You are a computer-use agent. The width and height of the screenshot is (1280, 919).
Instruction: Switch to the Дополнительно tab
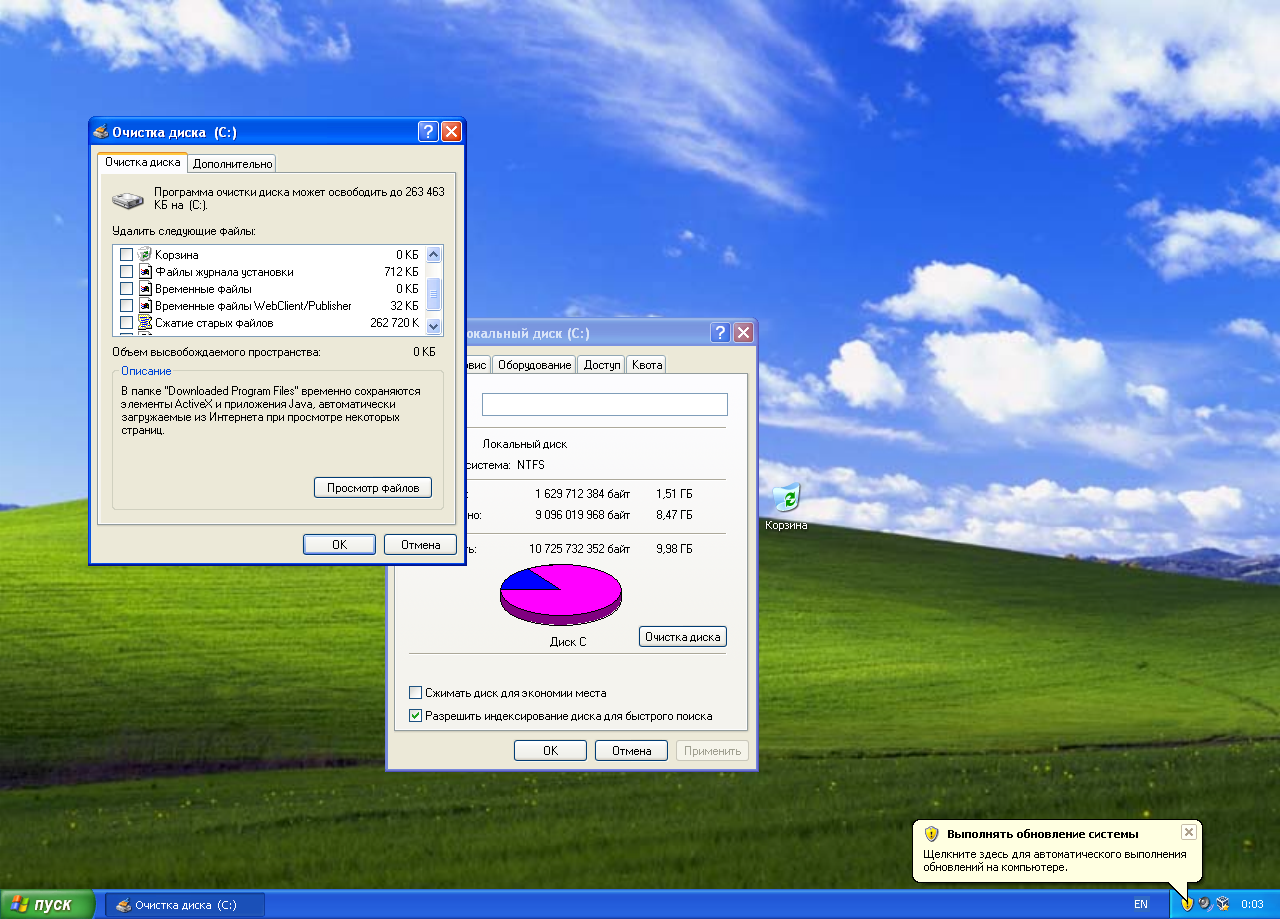coord(232,164)
